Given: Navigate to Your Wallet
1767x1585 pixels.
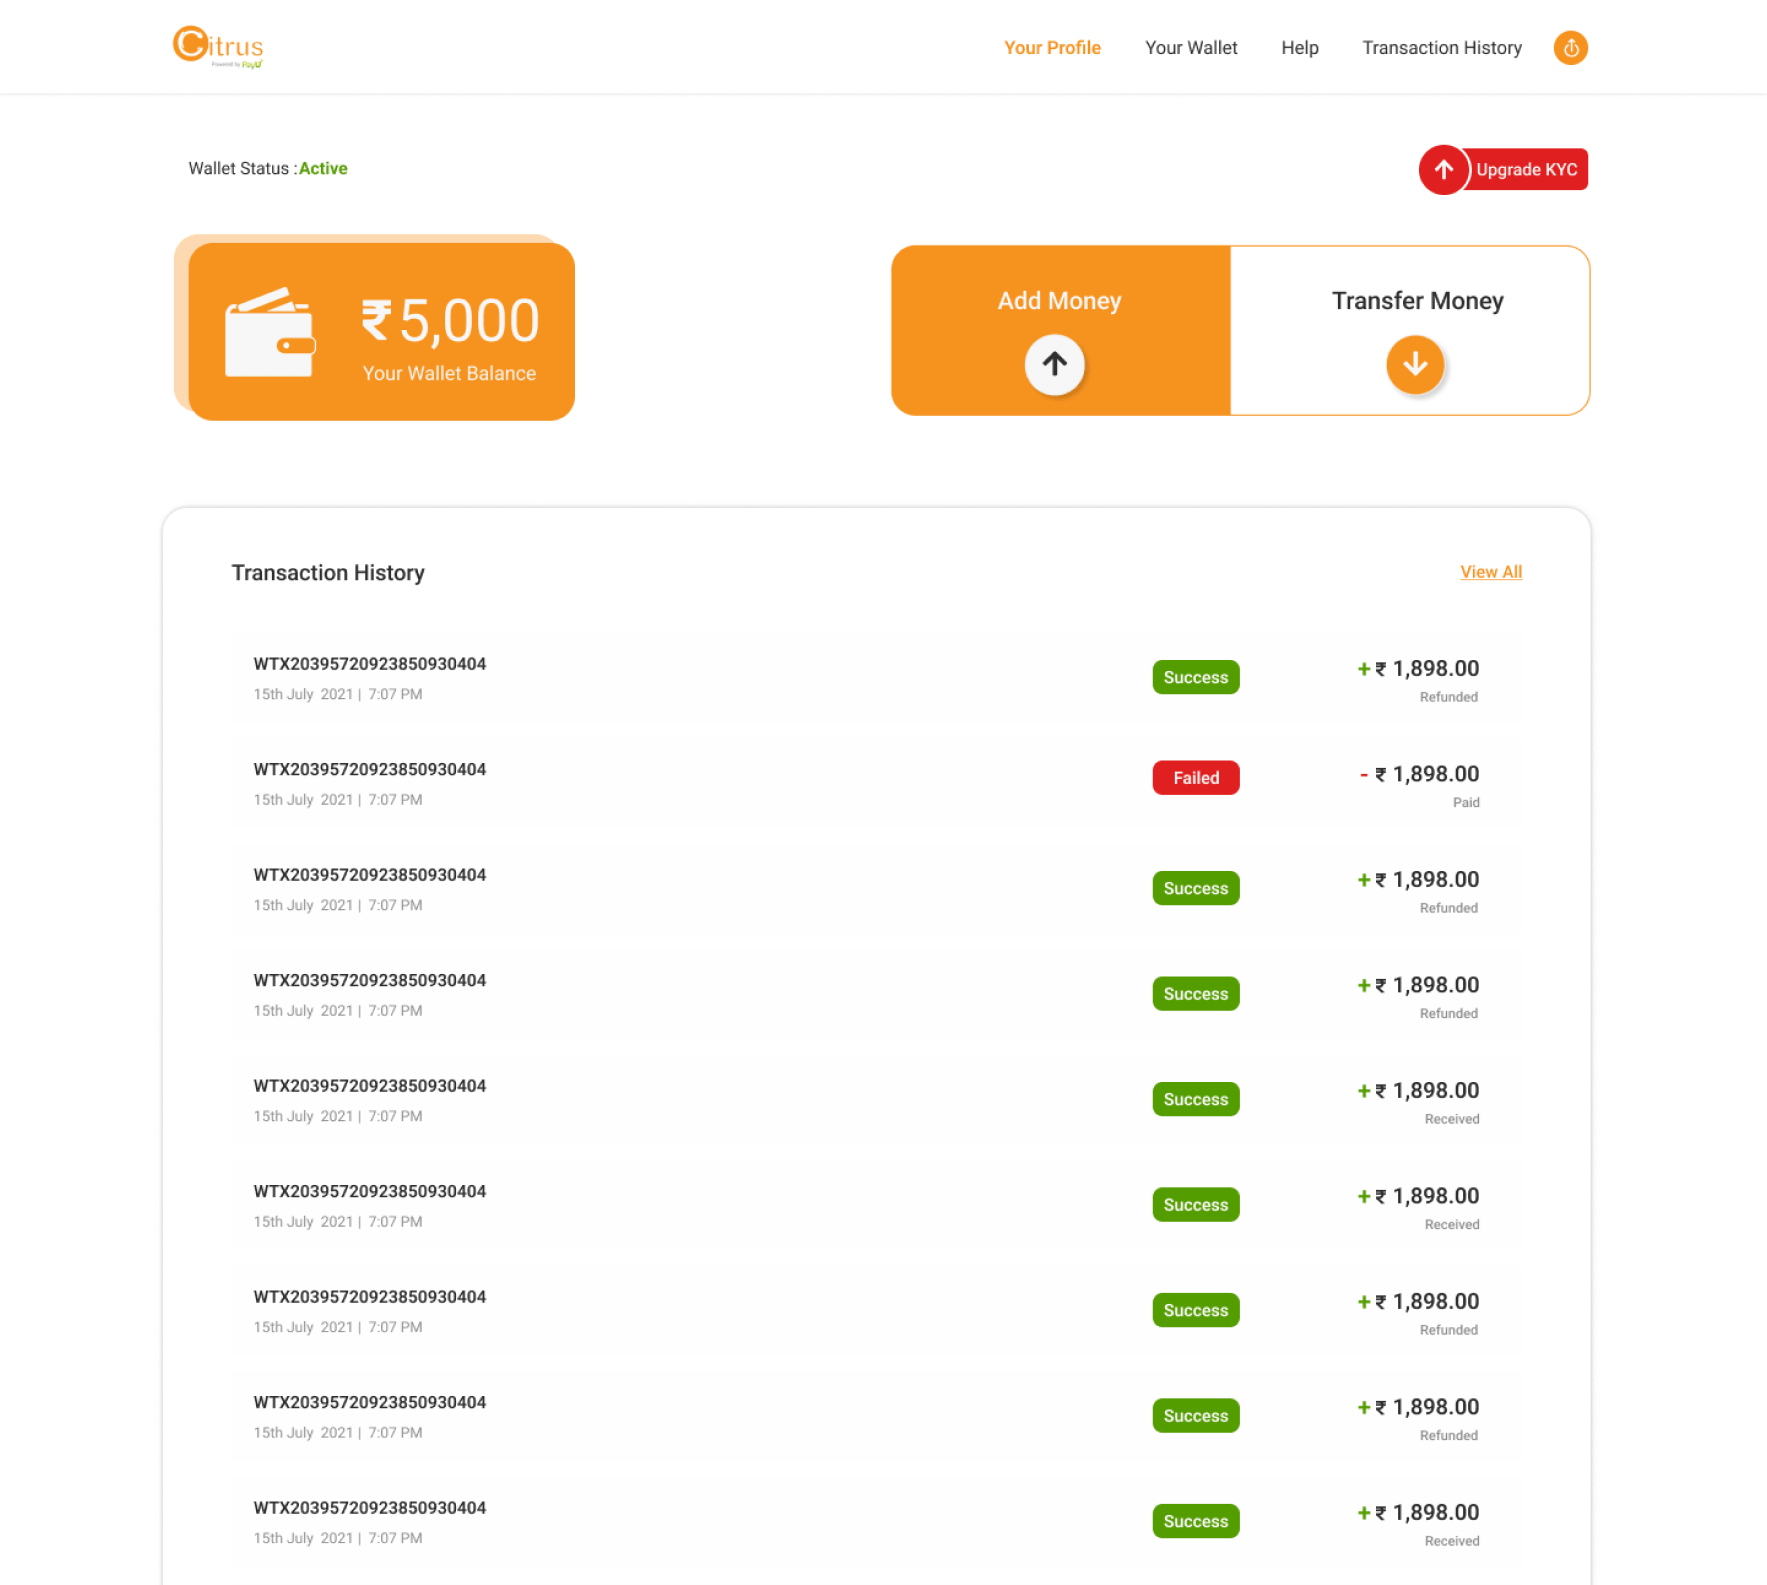Looking at the screenshot, I should [x=1191, y=47].
